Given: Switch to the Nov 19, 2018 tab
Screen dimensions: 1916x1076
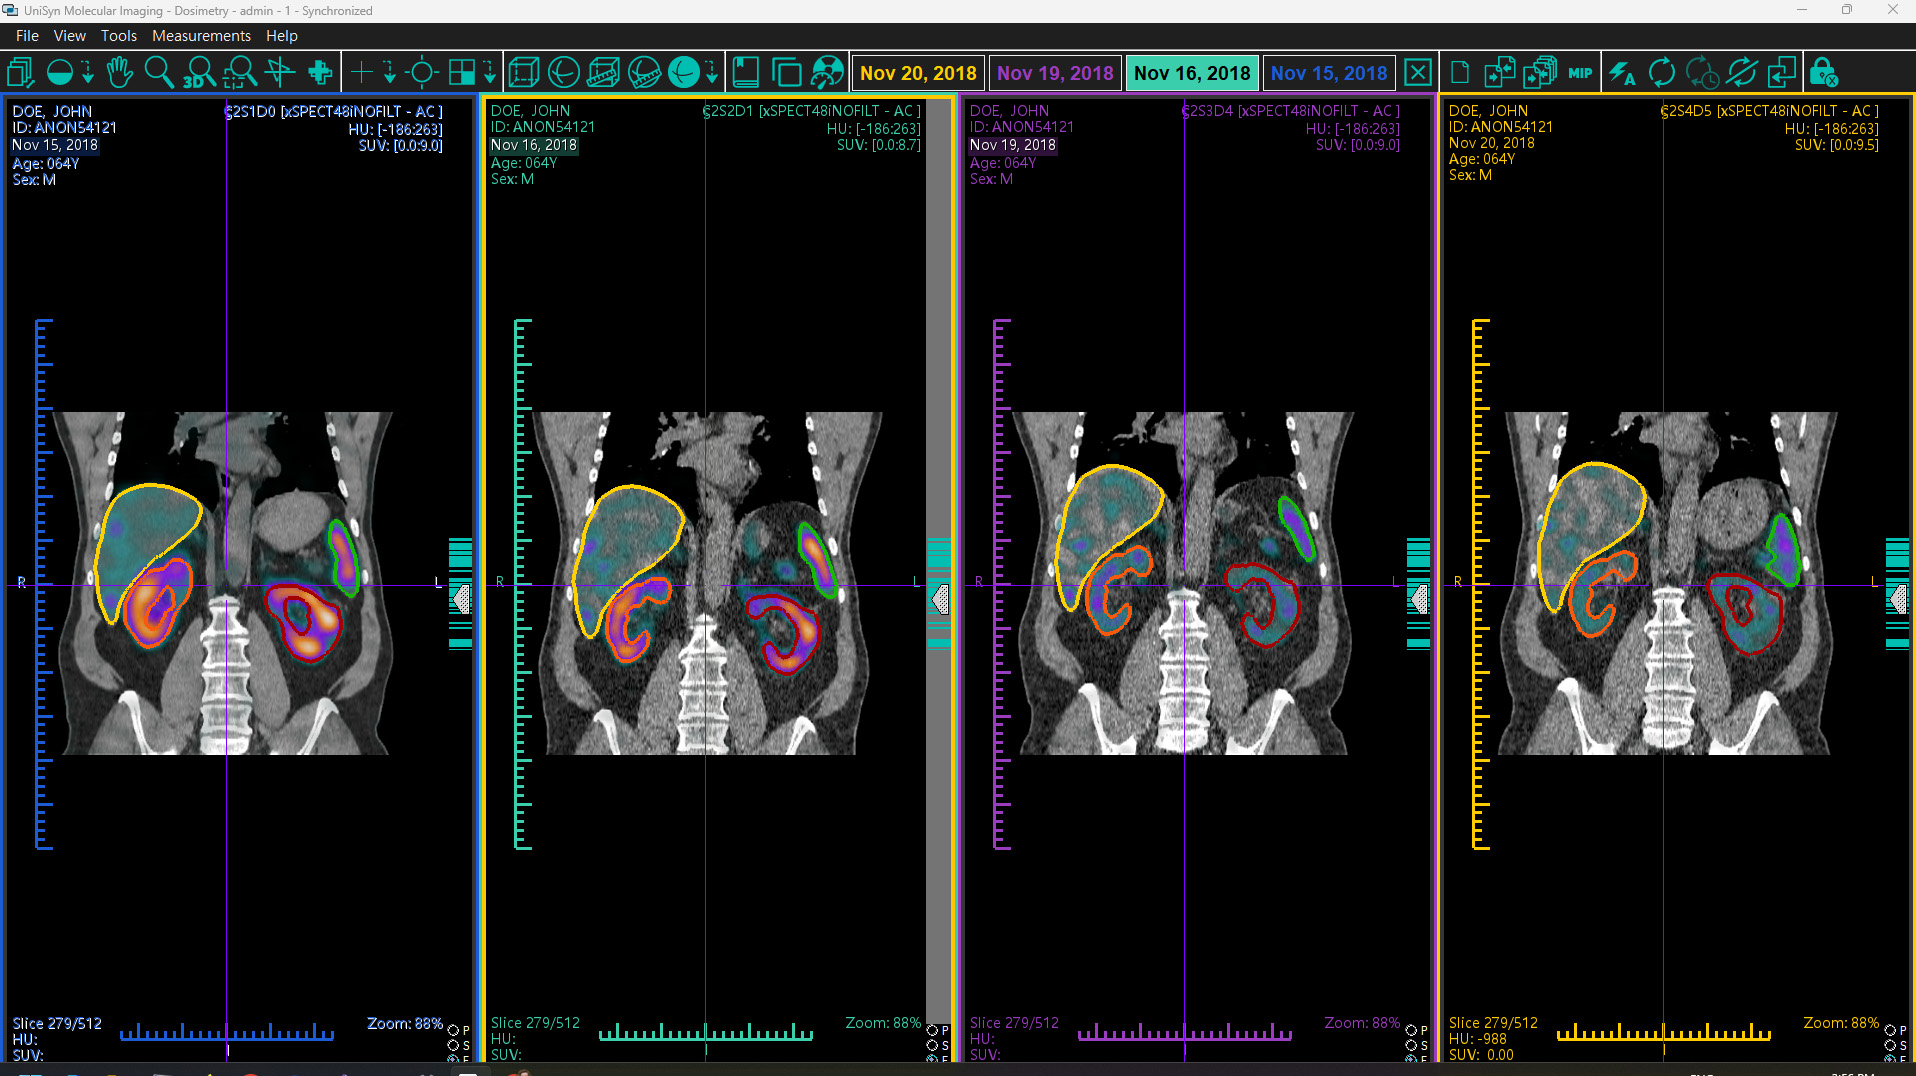Looking at the screenshot, I should click(x=1054, y=72).
